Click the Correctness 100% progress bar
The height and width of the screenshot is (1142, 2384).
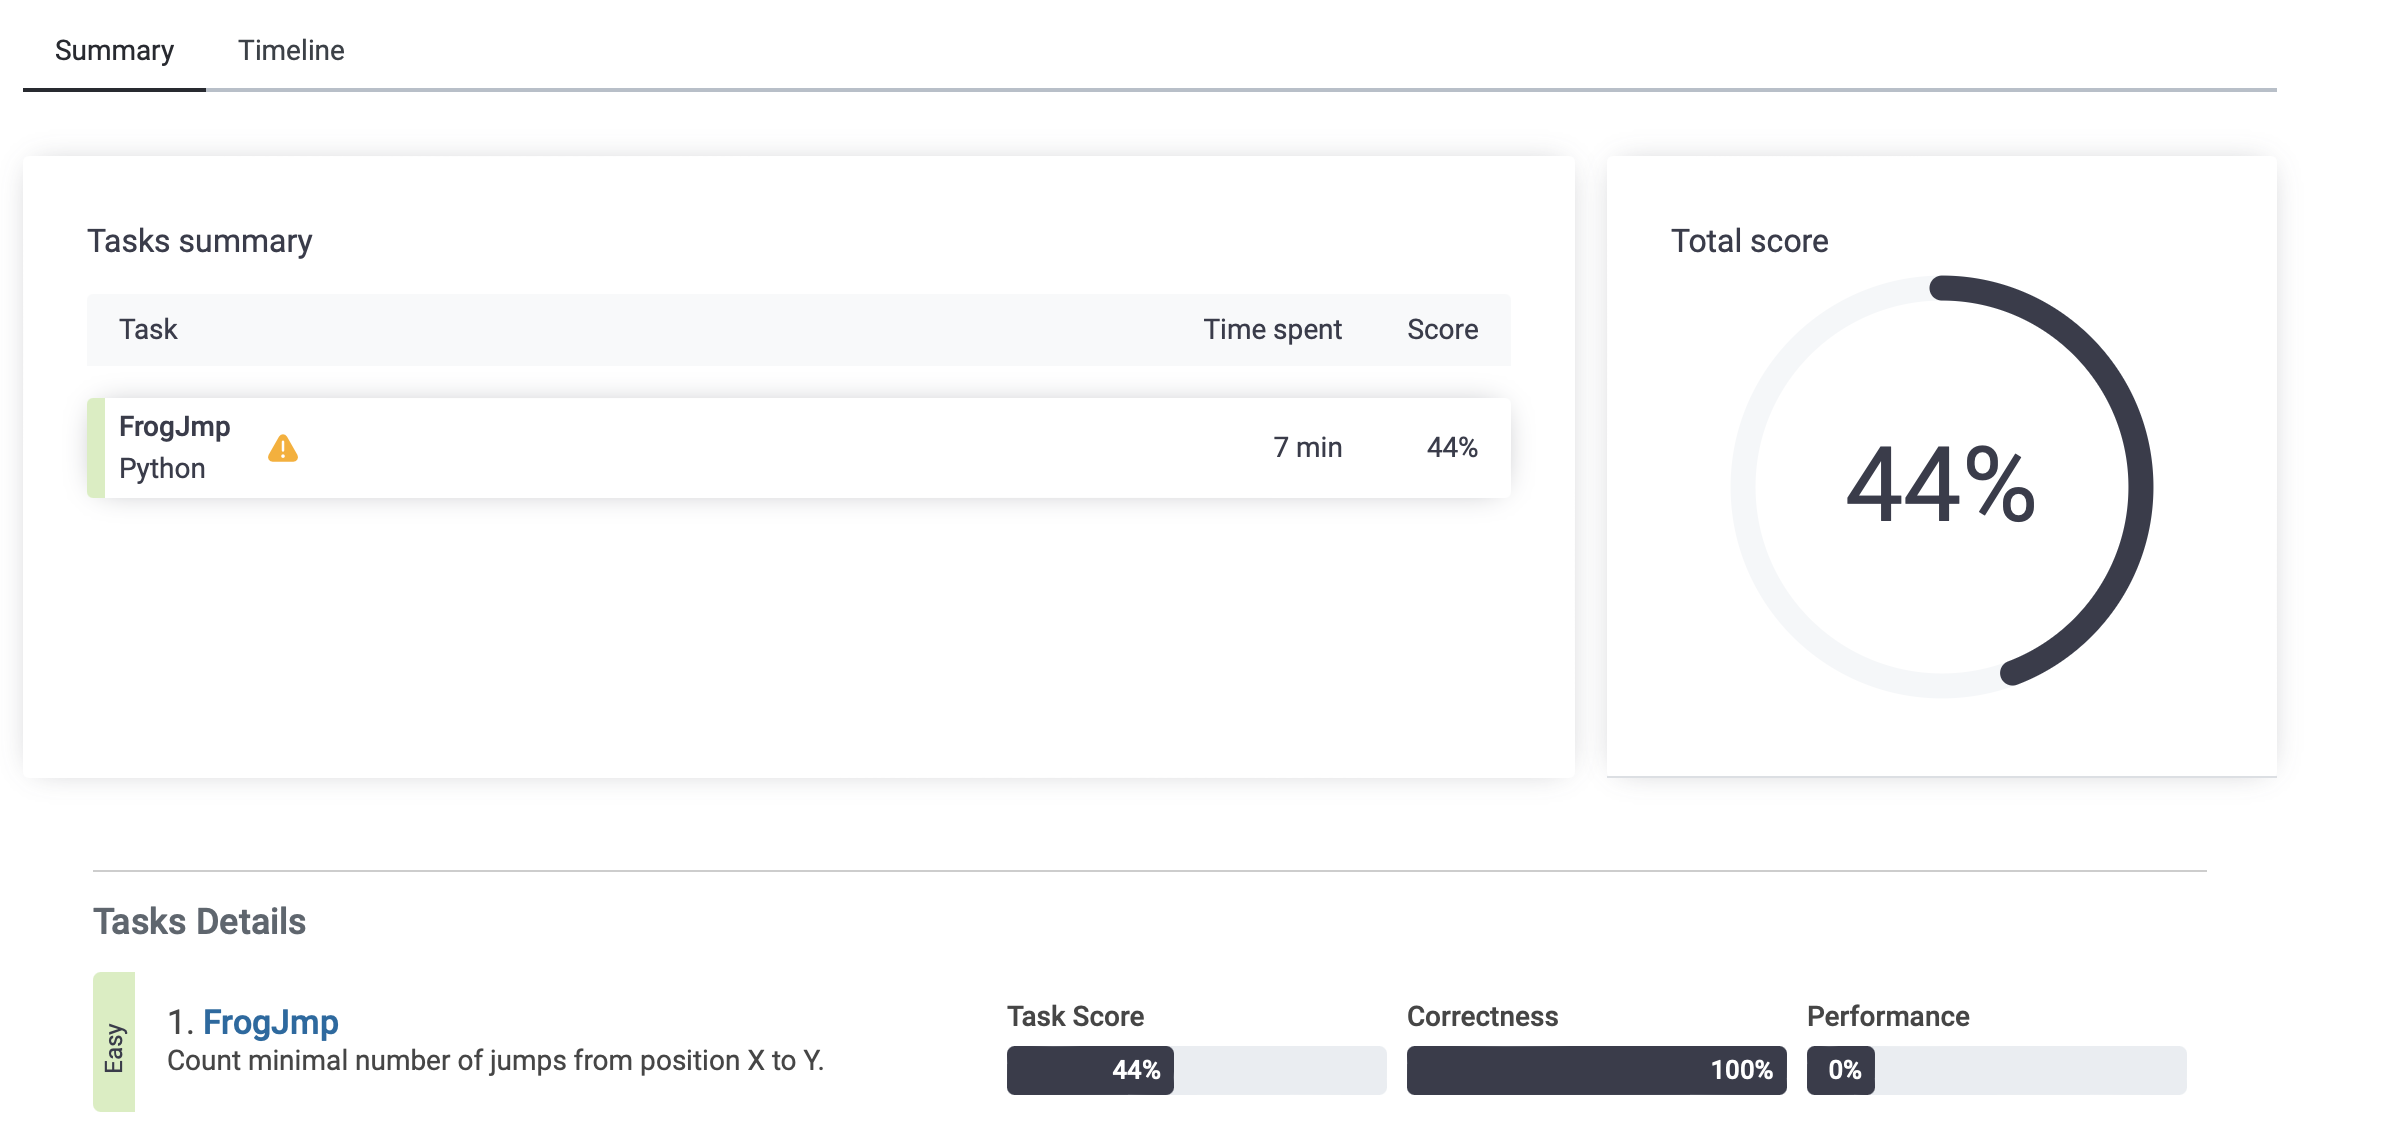pyautogui.click(x=1595, y=1070)
